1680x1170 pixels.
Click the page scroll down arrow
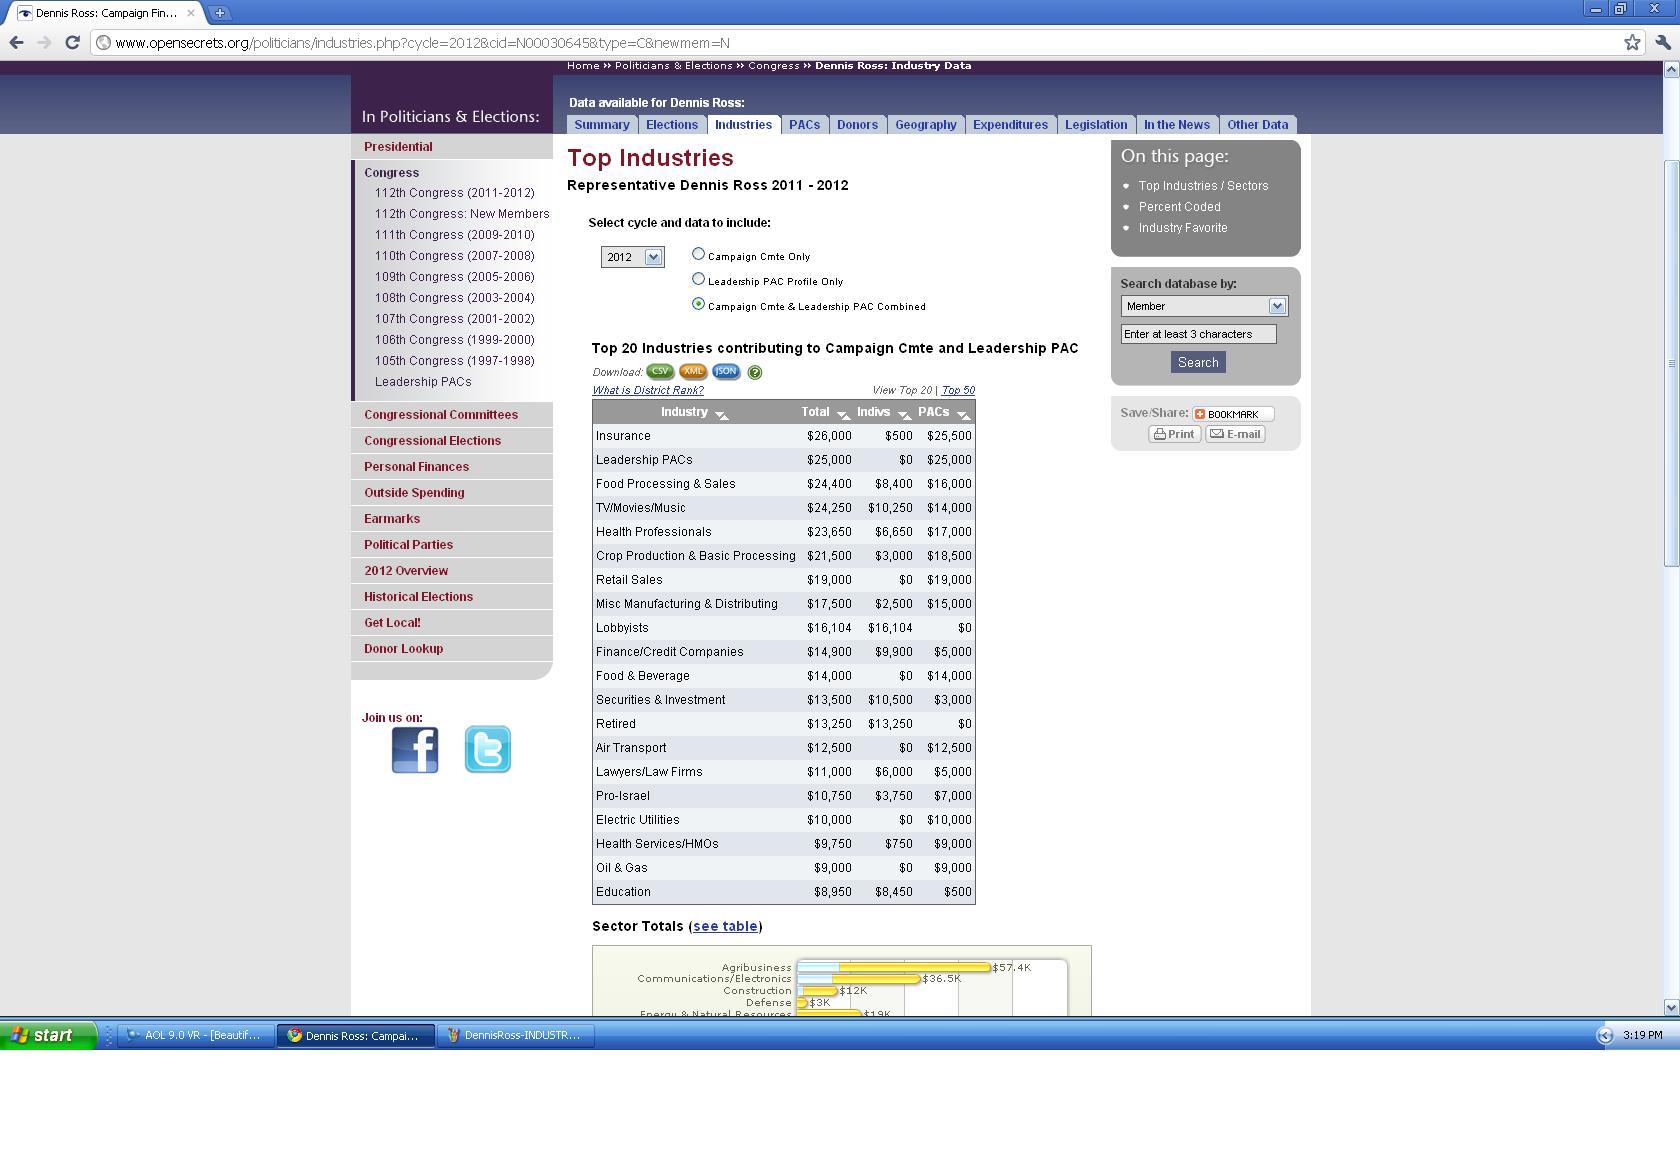click(1671, 1007)
